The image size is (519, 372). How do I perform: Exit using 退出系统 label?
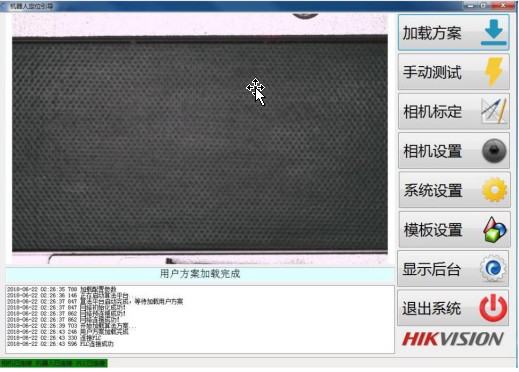click(x=432, y=308)
